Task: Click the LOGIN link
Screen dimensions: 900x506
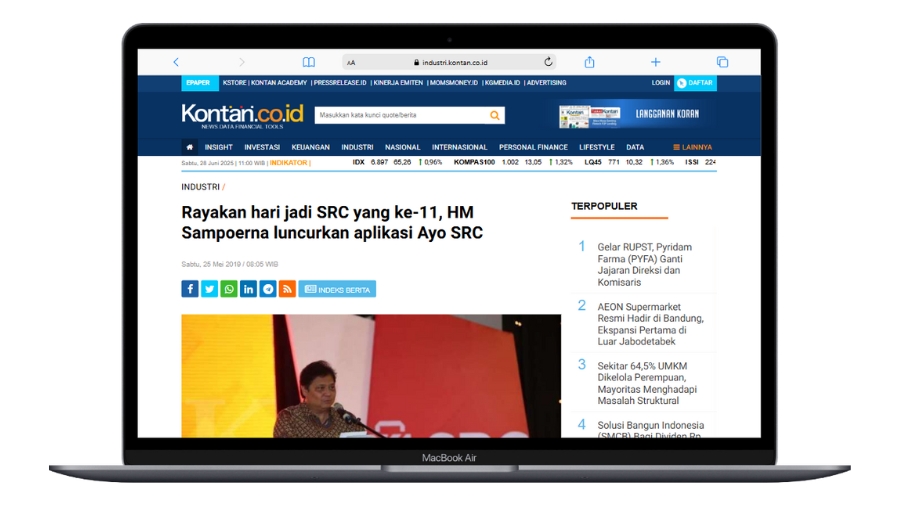Action: pyautogui.click(x=661, y=83)
